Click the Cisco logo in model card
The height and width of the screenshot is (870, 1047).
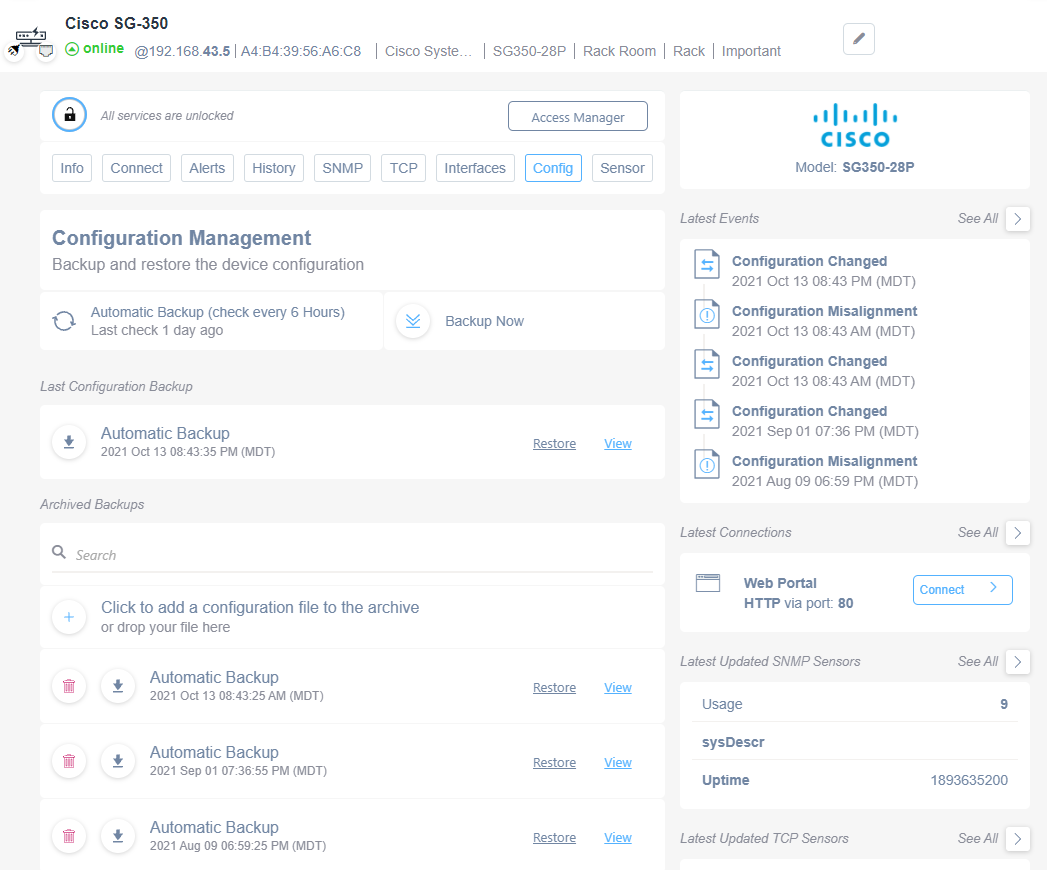[x=855, y=125]
